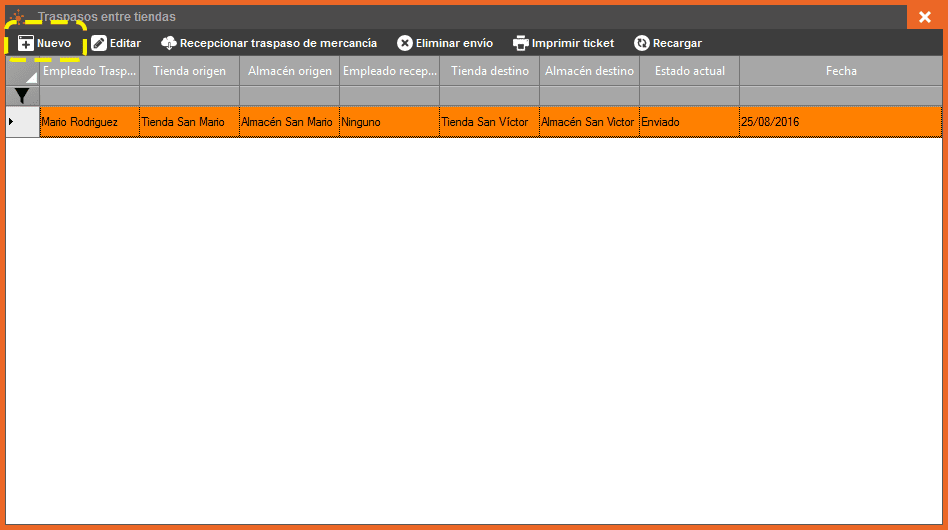Sort by Empleado Traspaso column header

(x=89, y=71)
